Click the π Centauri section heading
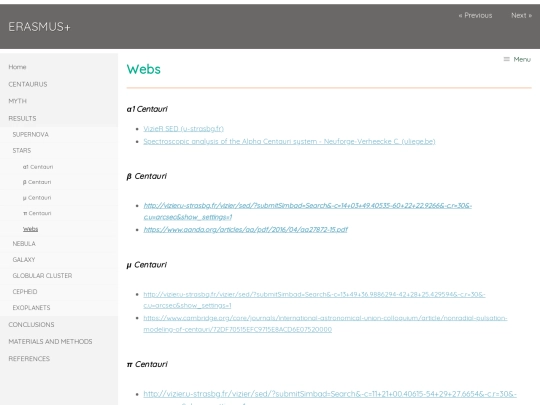 click(x=147, y=364)
